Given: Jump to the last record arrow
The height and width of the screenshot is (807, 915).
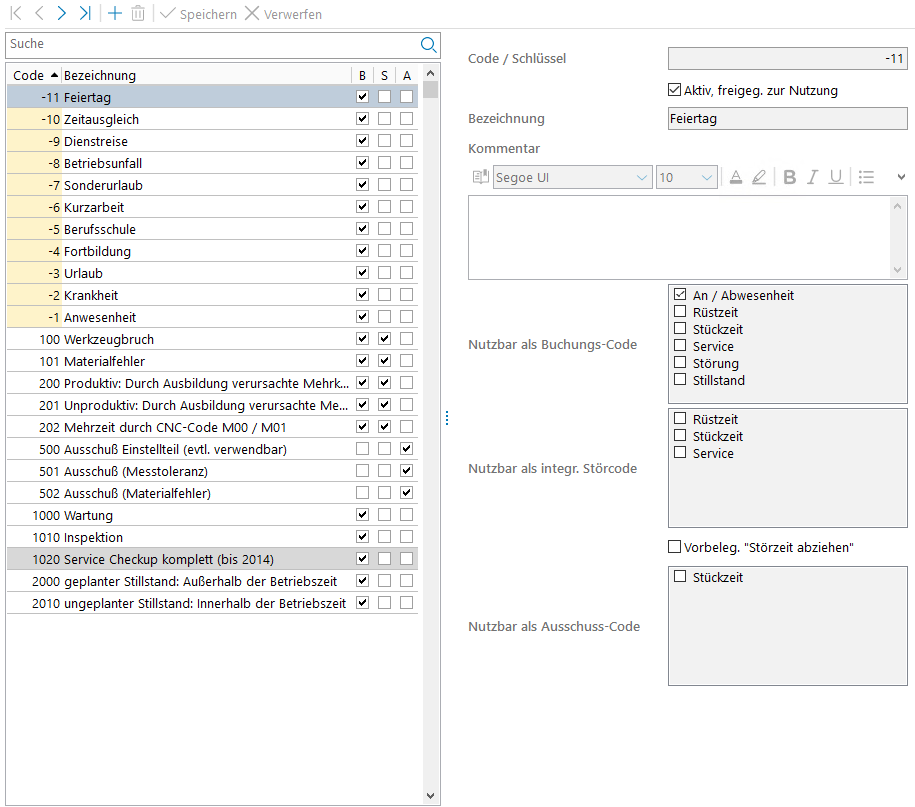Looking at the screenshot, I should pos(85,14).
